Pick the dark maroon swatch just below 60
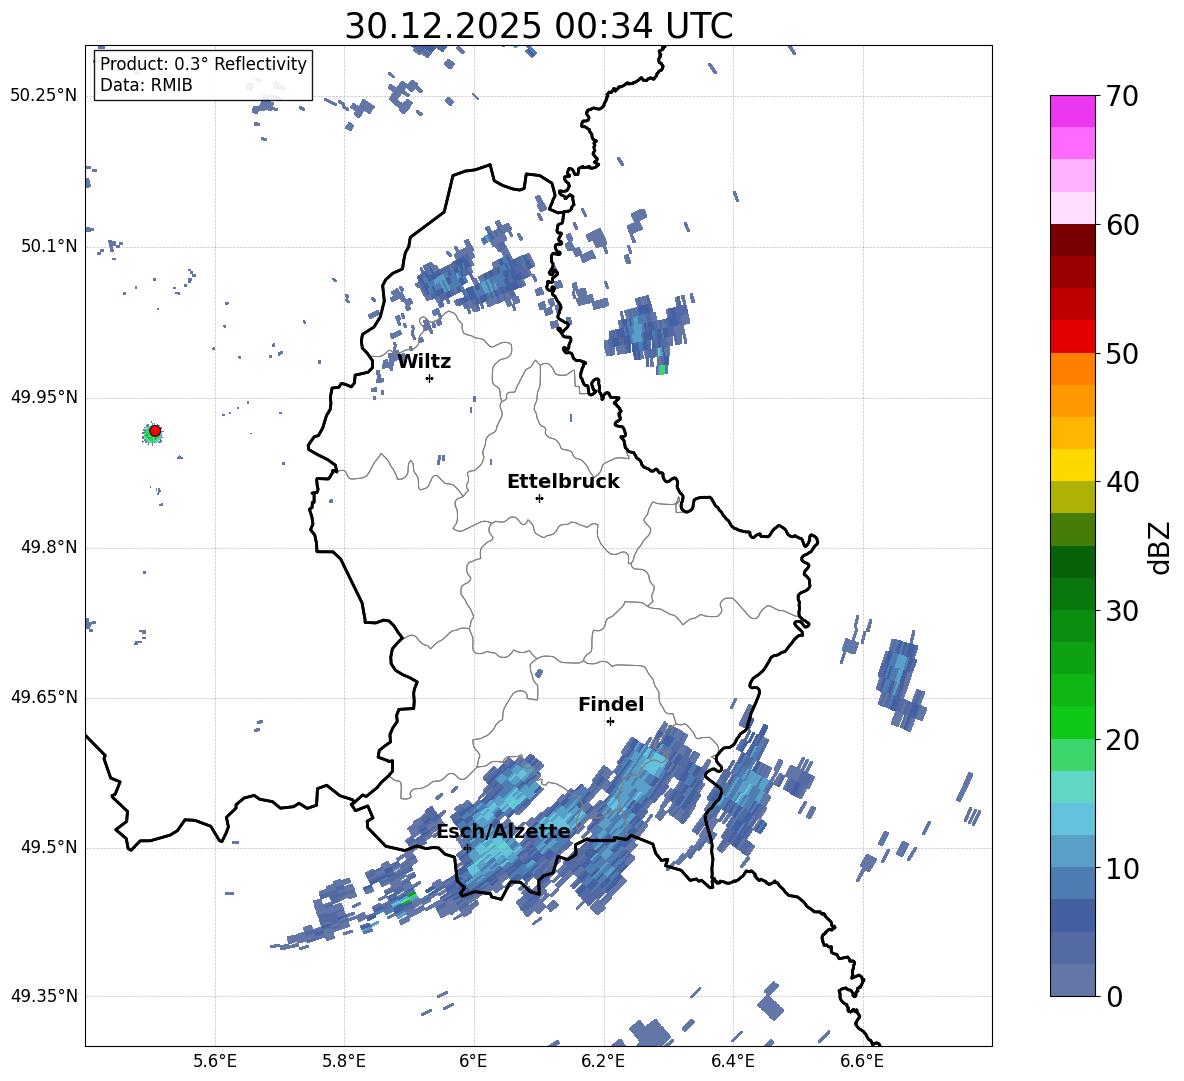The width and height of the screenshot is (1184, 1081). point(1073,240)
